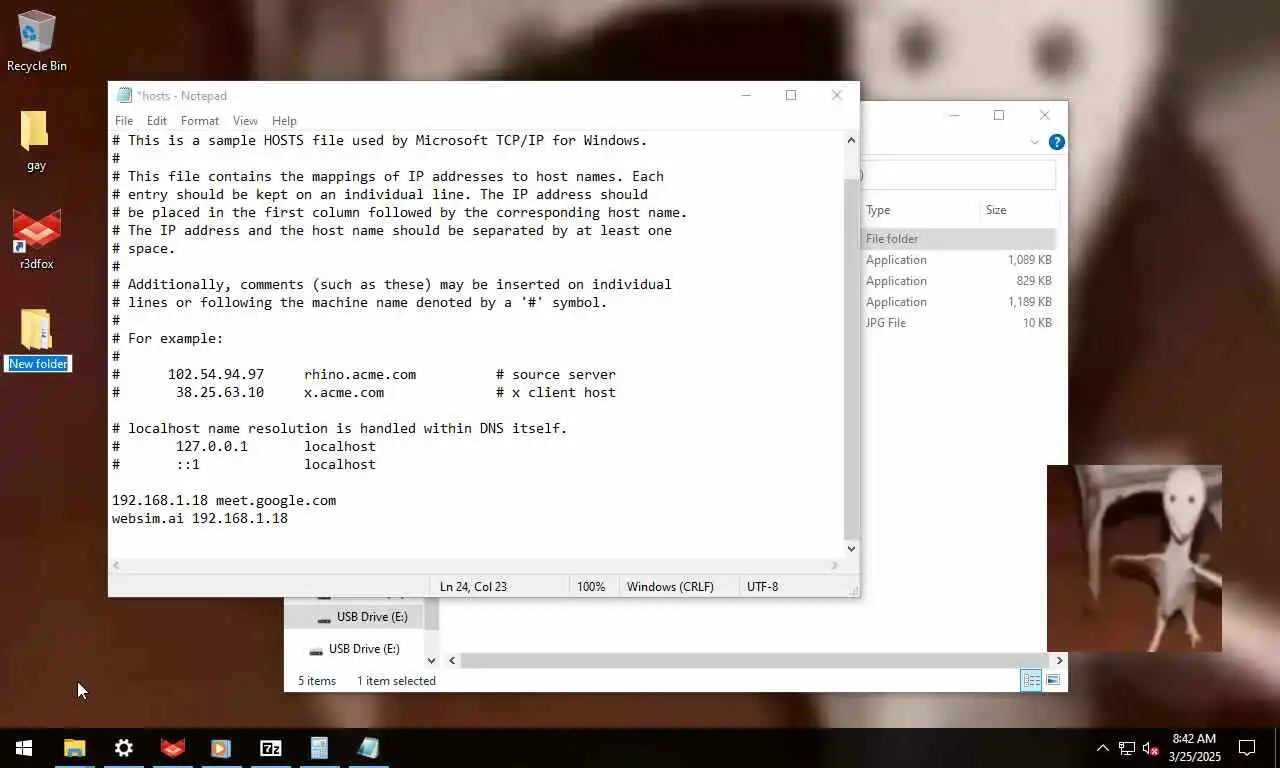Click '100%' zoom status in Notepad
This screenshot has width=1280, height=768.
click(591, 587)
